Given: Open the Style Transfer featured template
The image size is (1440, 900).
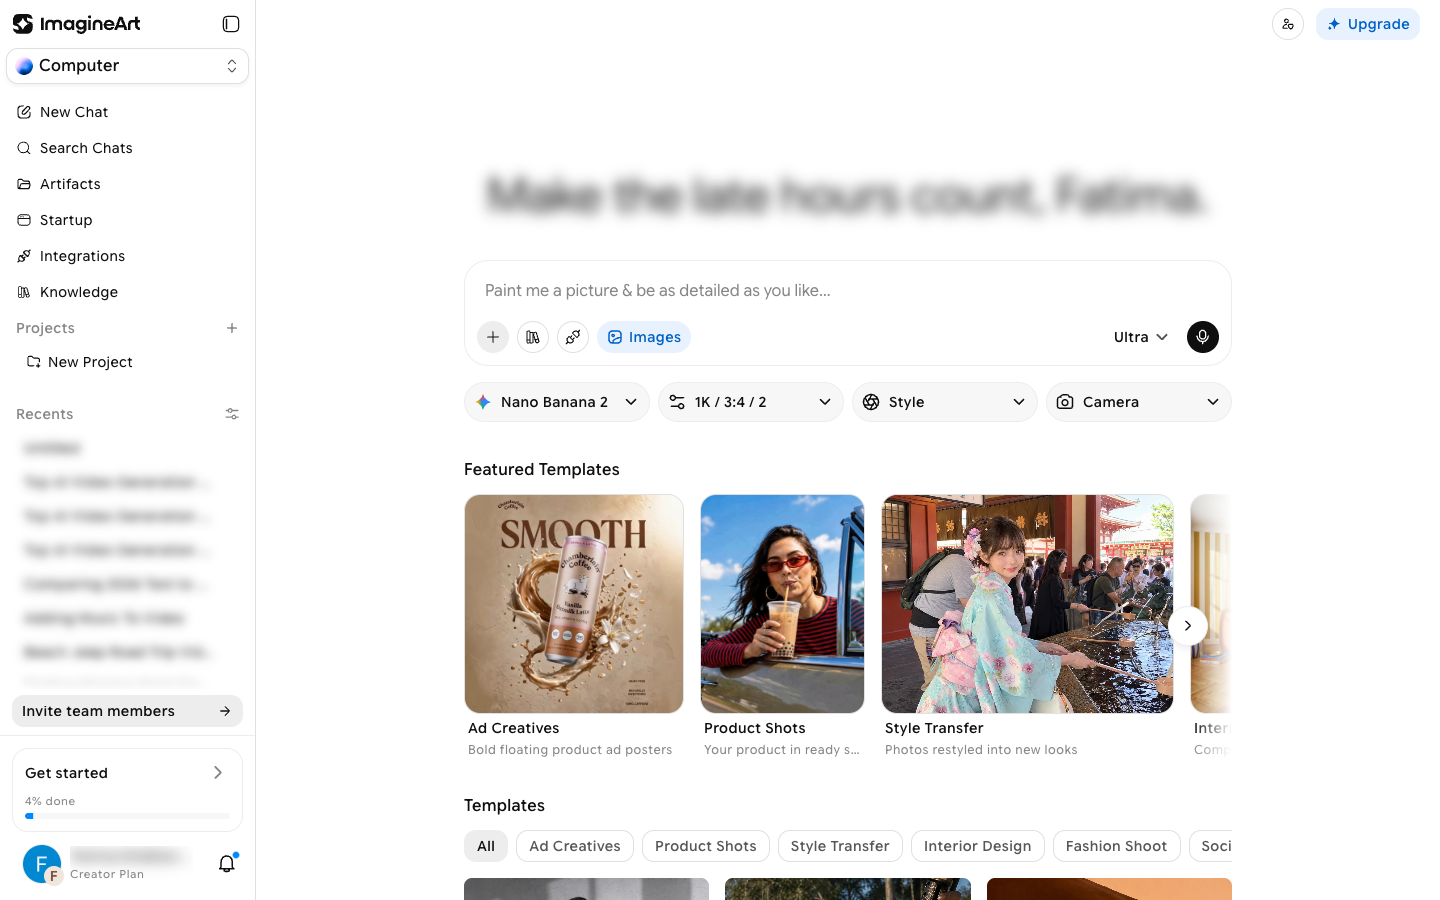Looking at the screenshot, I should point(1027,604).
